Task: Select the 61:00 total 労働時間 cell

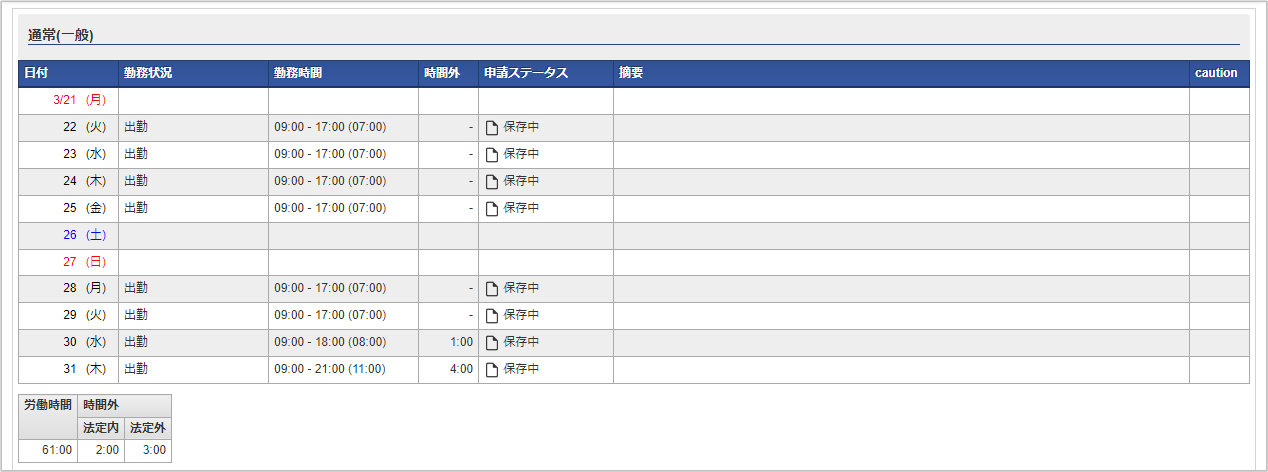Action: tap(47, 451)
